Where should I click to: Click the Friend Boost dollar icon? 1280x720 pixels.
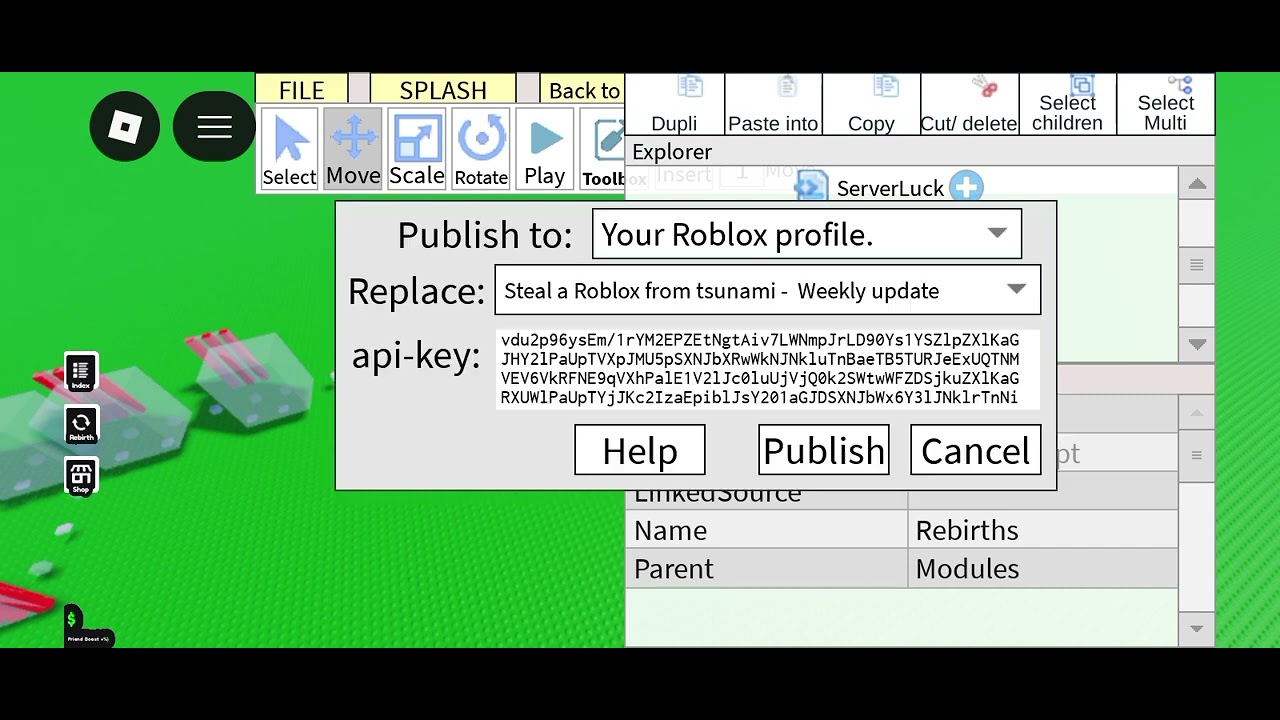[x=72, y=621]
